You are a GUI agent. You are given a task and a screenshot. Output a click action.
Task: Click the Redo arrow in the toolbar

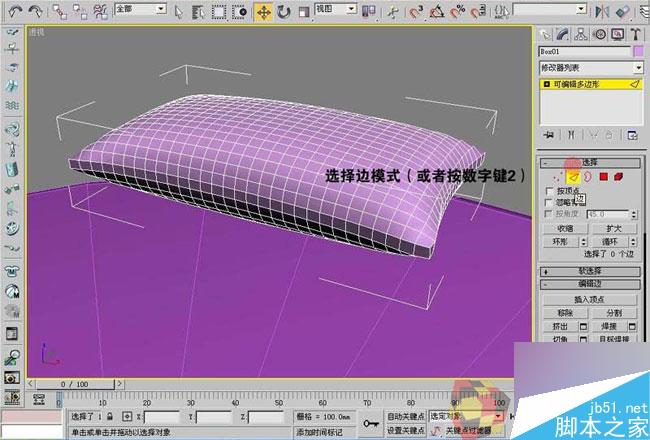[x=36, y=12]
